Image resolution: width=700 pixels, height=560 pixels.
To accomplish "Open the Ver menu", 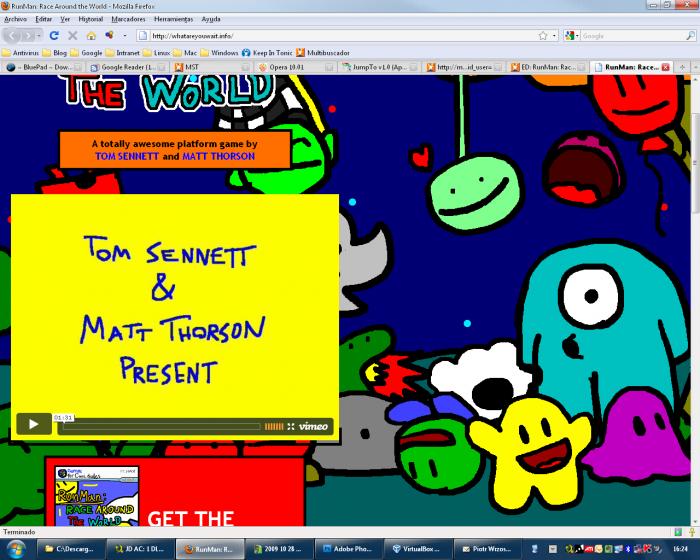I will point(65,19).
